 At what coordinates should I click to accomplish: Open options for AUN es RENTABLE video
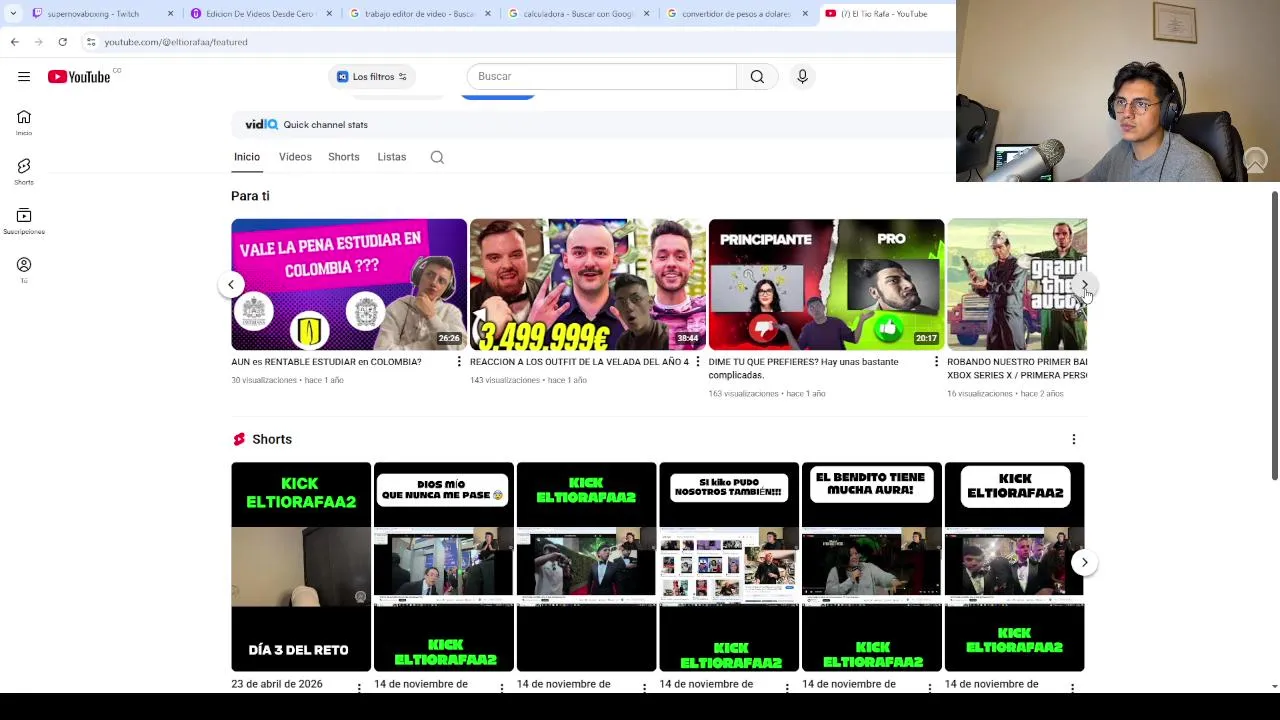pyautogui.click(x=459, y=362)
